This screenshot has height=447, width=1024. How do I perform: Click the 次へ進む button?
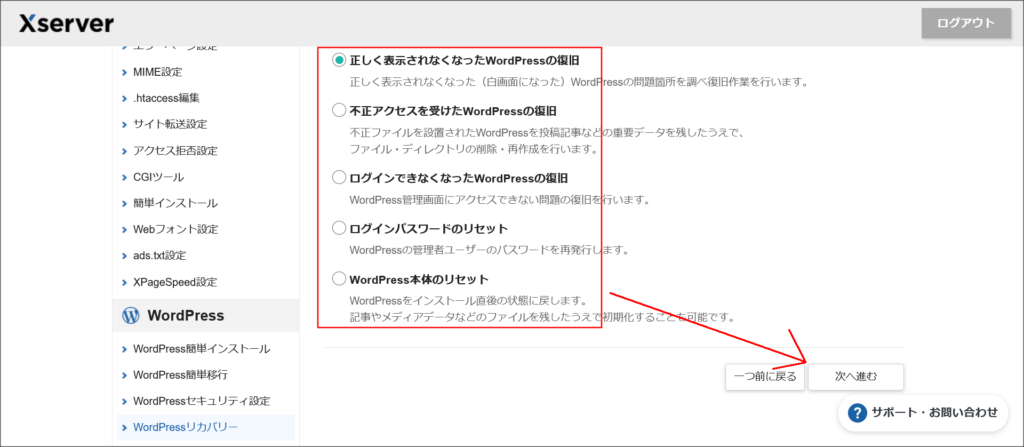tap(856, 377)
